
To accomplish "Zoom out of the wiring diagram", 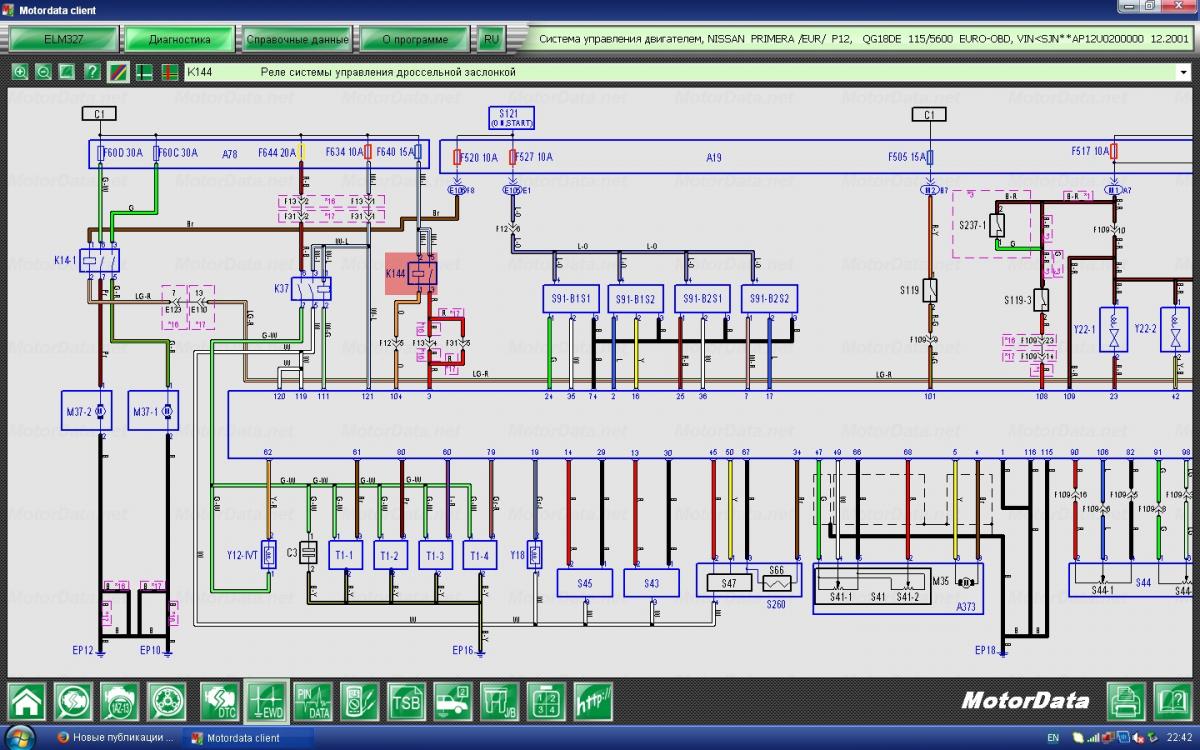I will click(44, 72).
